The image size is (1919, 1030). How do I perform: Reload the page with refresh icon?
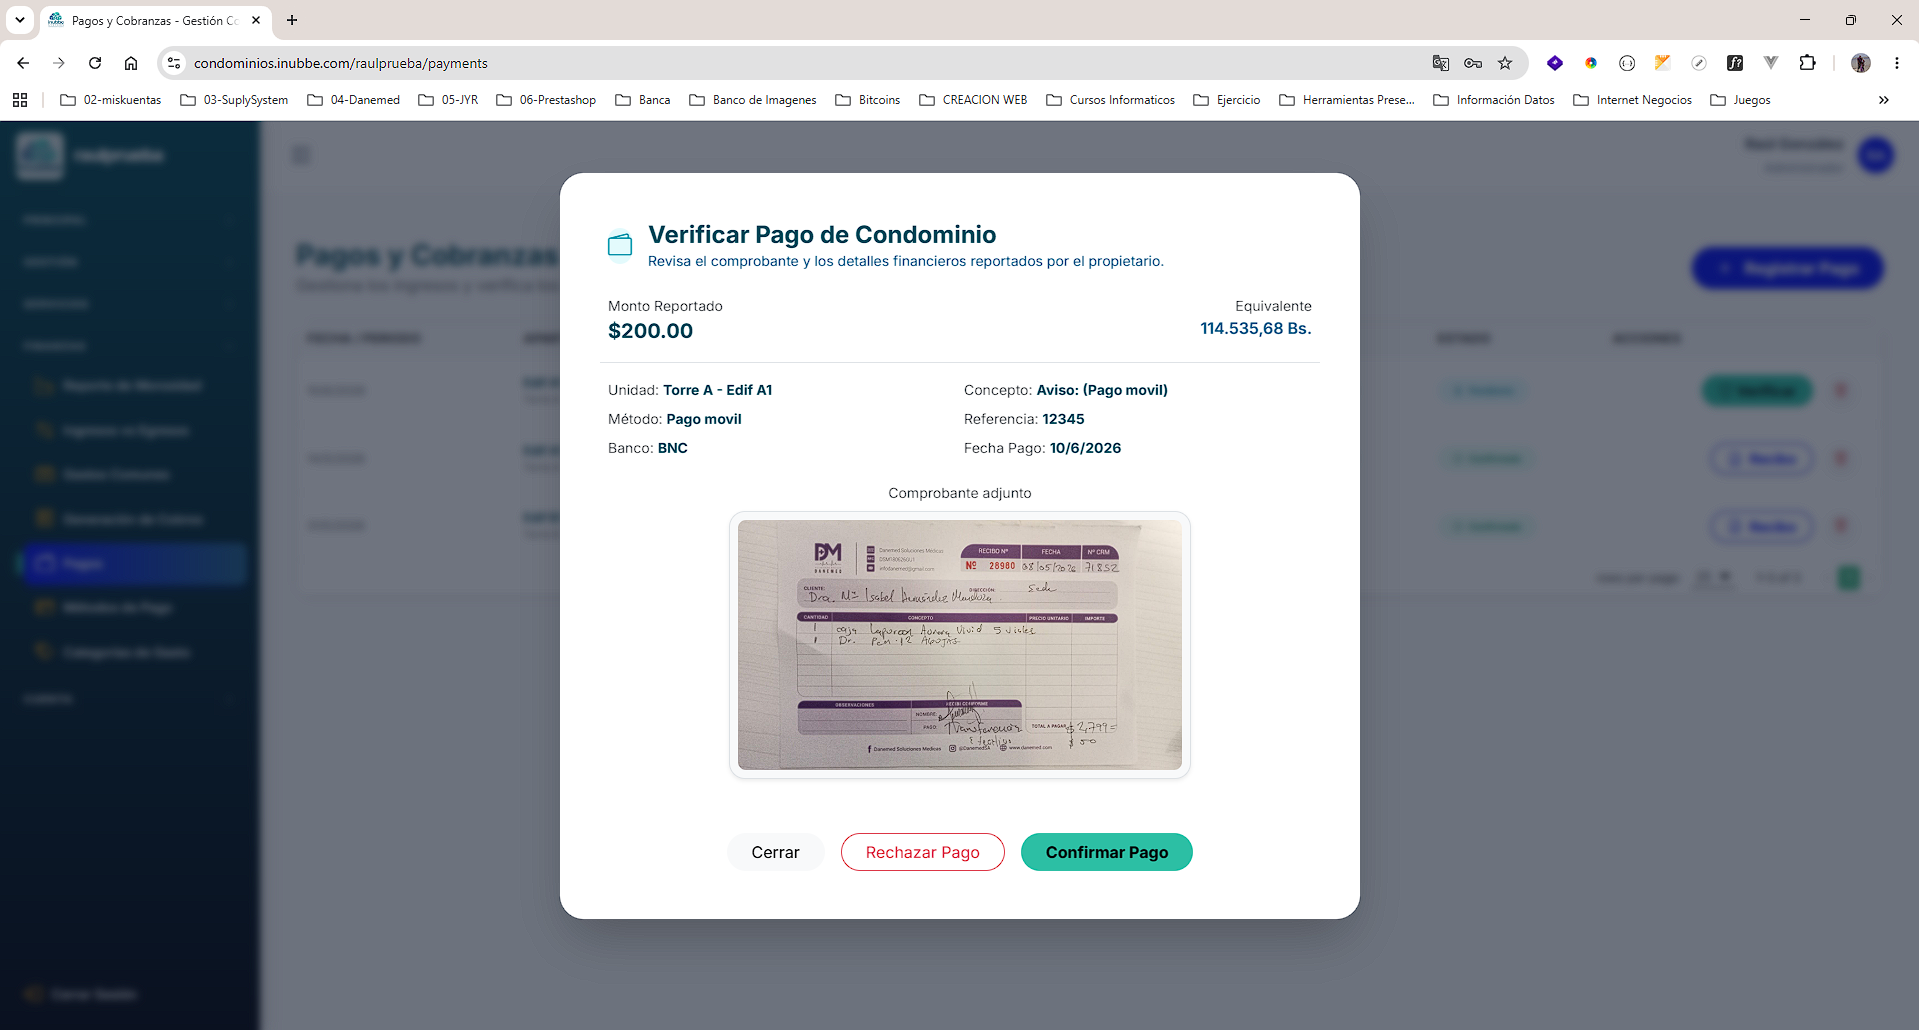[x=95, y=63]
